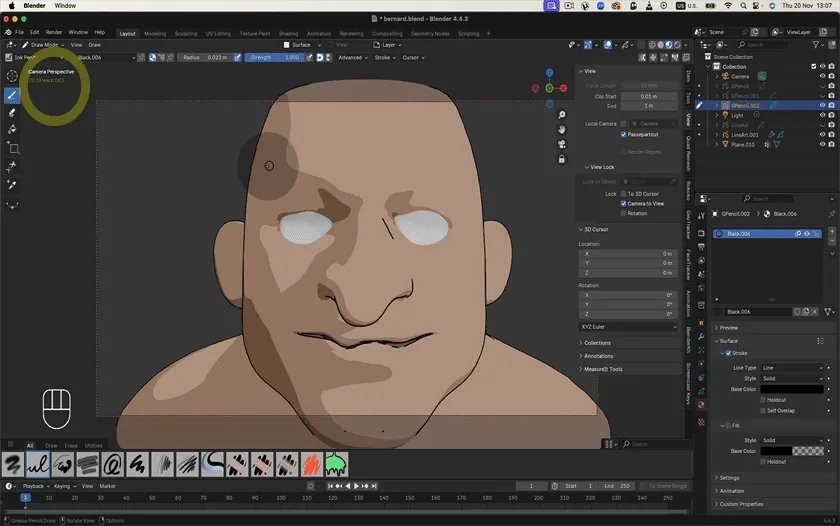Select the Fill bucket tool
The image size is (840, 526).
[x=13, y=129]
